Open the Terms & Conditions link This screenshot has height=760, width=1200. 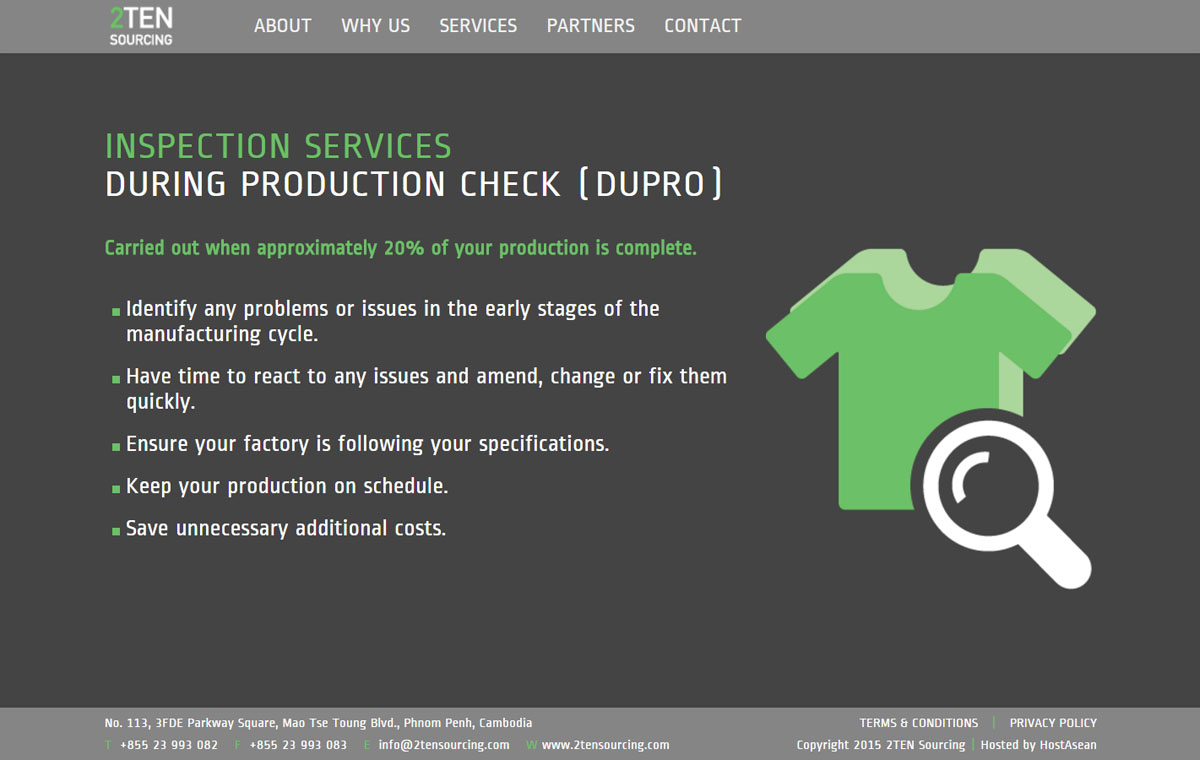point(918,723)
